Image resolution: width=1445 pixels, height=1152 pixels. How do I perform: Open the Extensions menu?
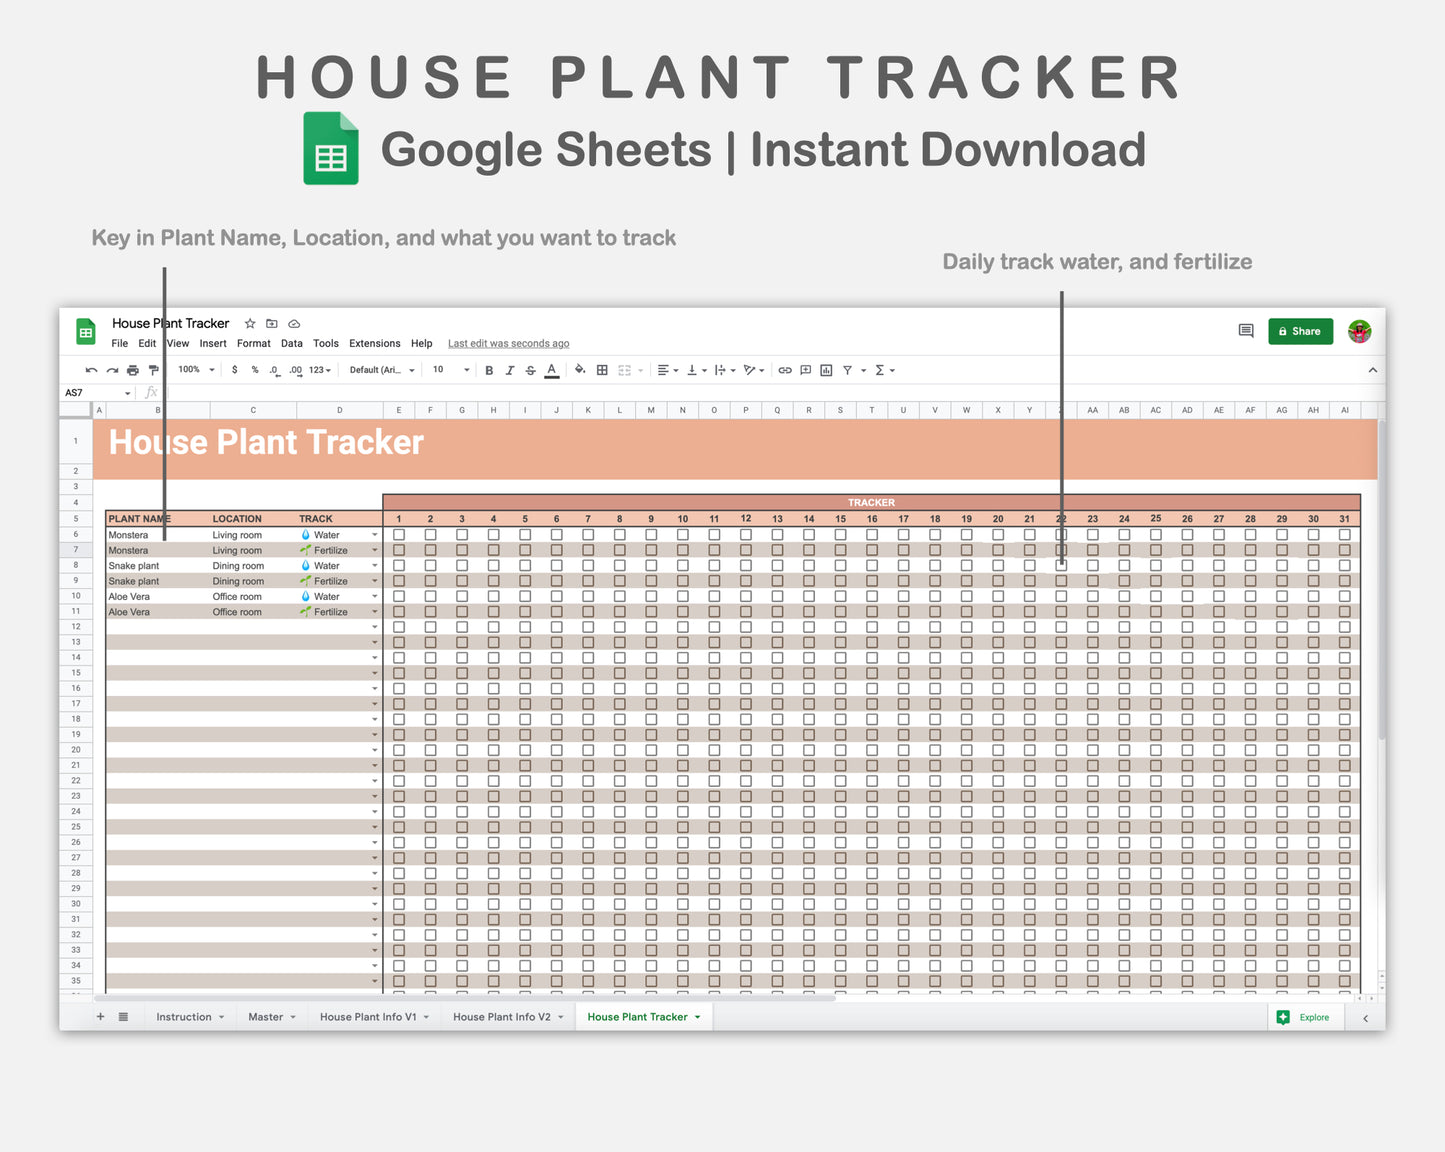[374, 343]
